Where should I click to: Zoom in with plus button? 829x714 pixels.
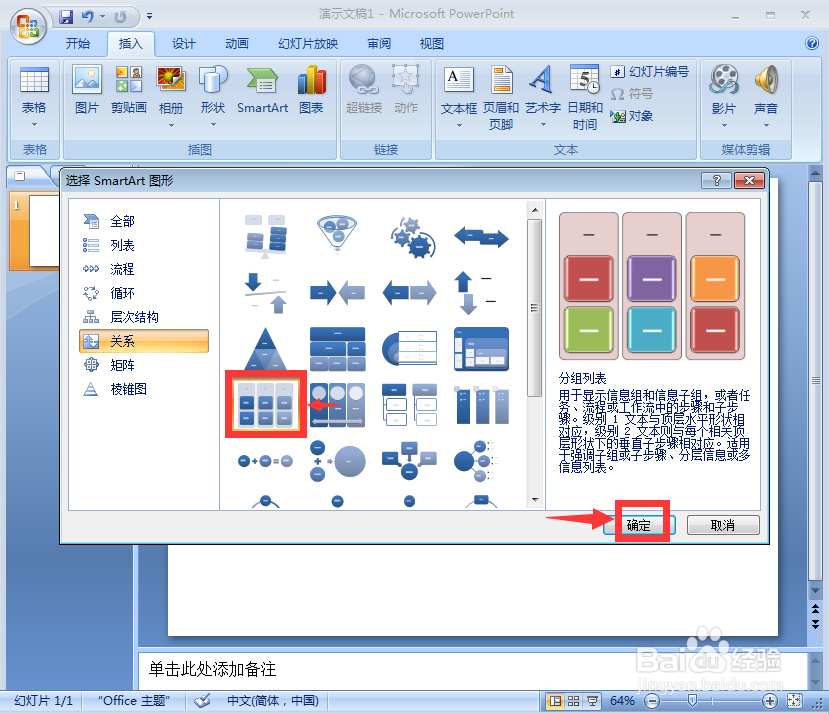[770, 701]
